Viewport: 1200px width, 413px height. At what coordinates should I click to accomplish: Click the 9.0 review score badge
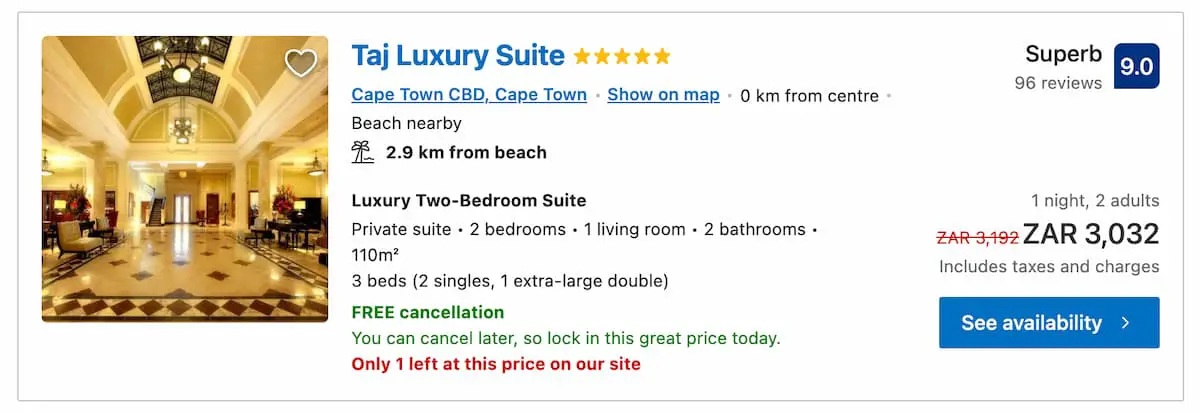pos(1136,66)
